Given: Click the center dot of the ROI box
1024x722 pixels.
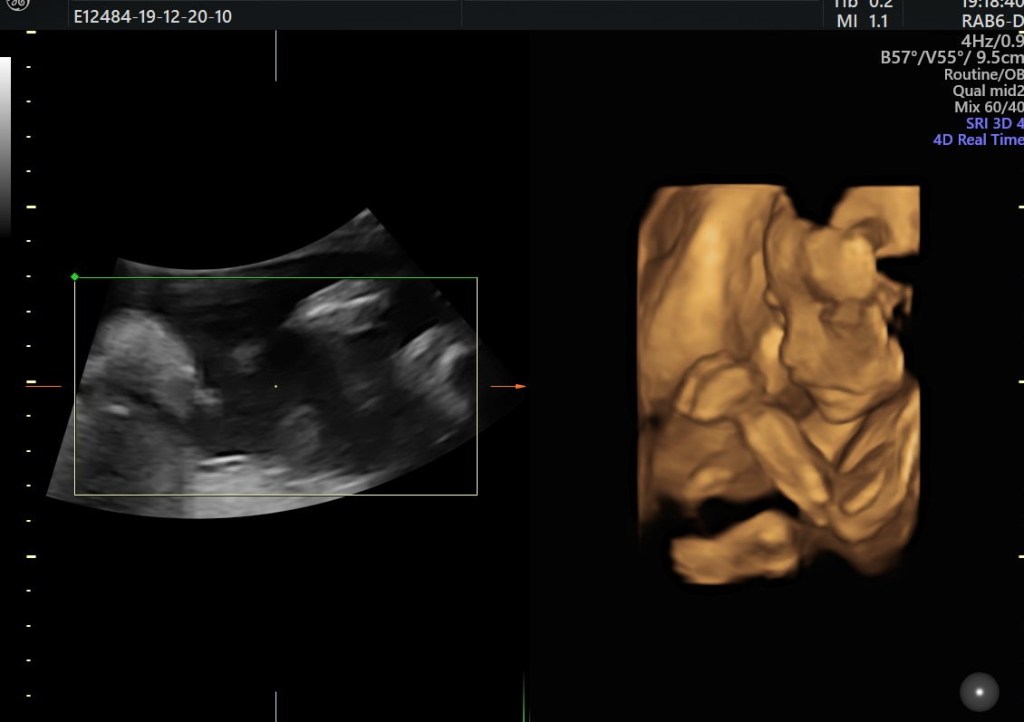Looking at the screenshot, I should (276, 386).
